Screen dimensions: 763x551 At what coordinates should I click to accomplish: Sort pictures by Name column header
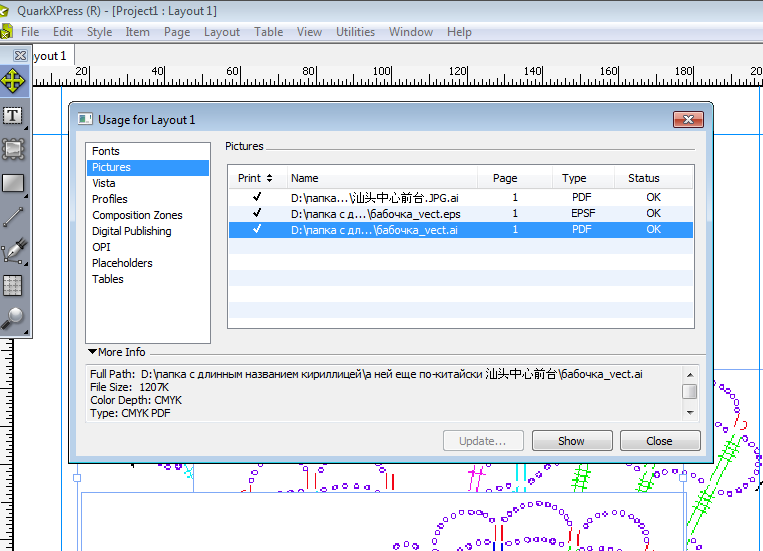point(382,178)
